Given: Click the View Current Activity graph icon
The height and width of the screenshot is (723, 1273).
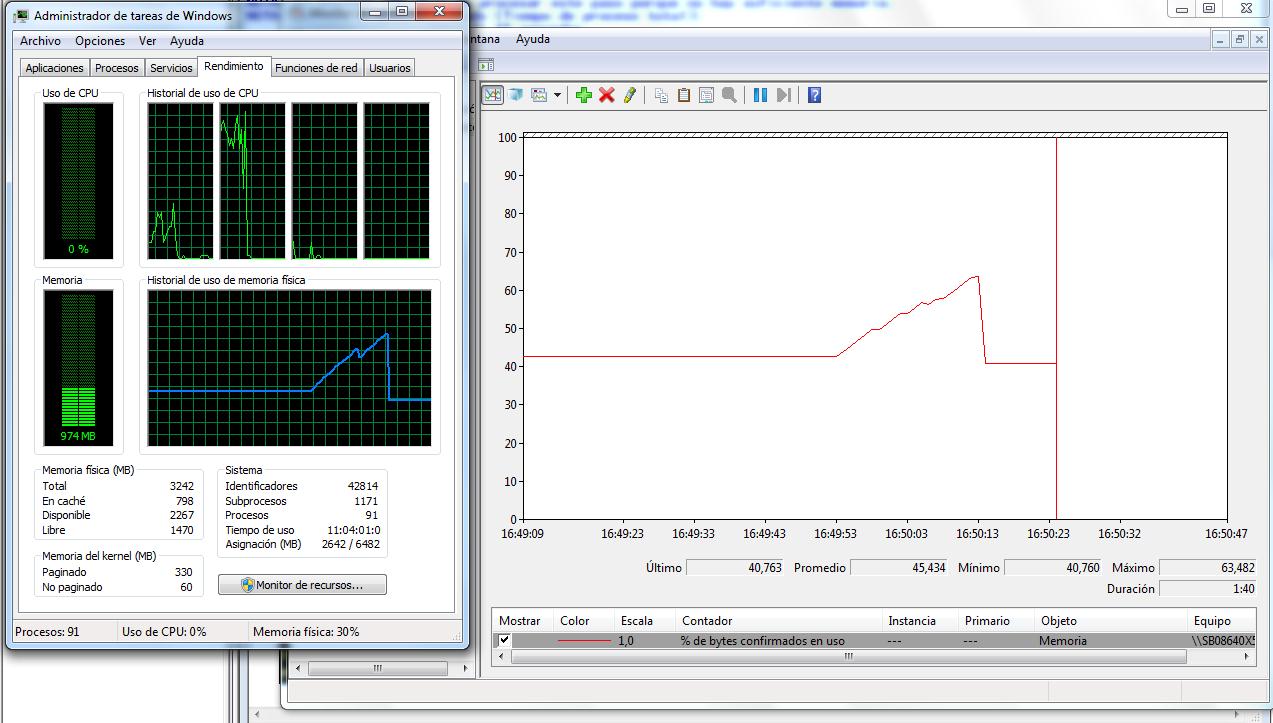Looking at the screenshot, I should [492, 95].
